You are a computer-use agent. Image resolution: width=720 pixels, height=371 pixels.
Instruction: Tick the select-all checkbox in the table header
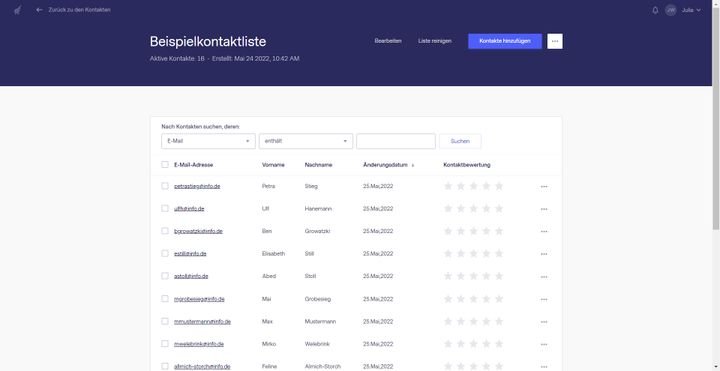coord(165,164)
